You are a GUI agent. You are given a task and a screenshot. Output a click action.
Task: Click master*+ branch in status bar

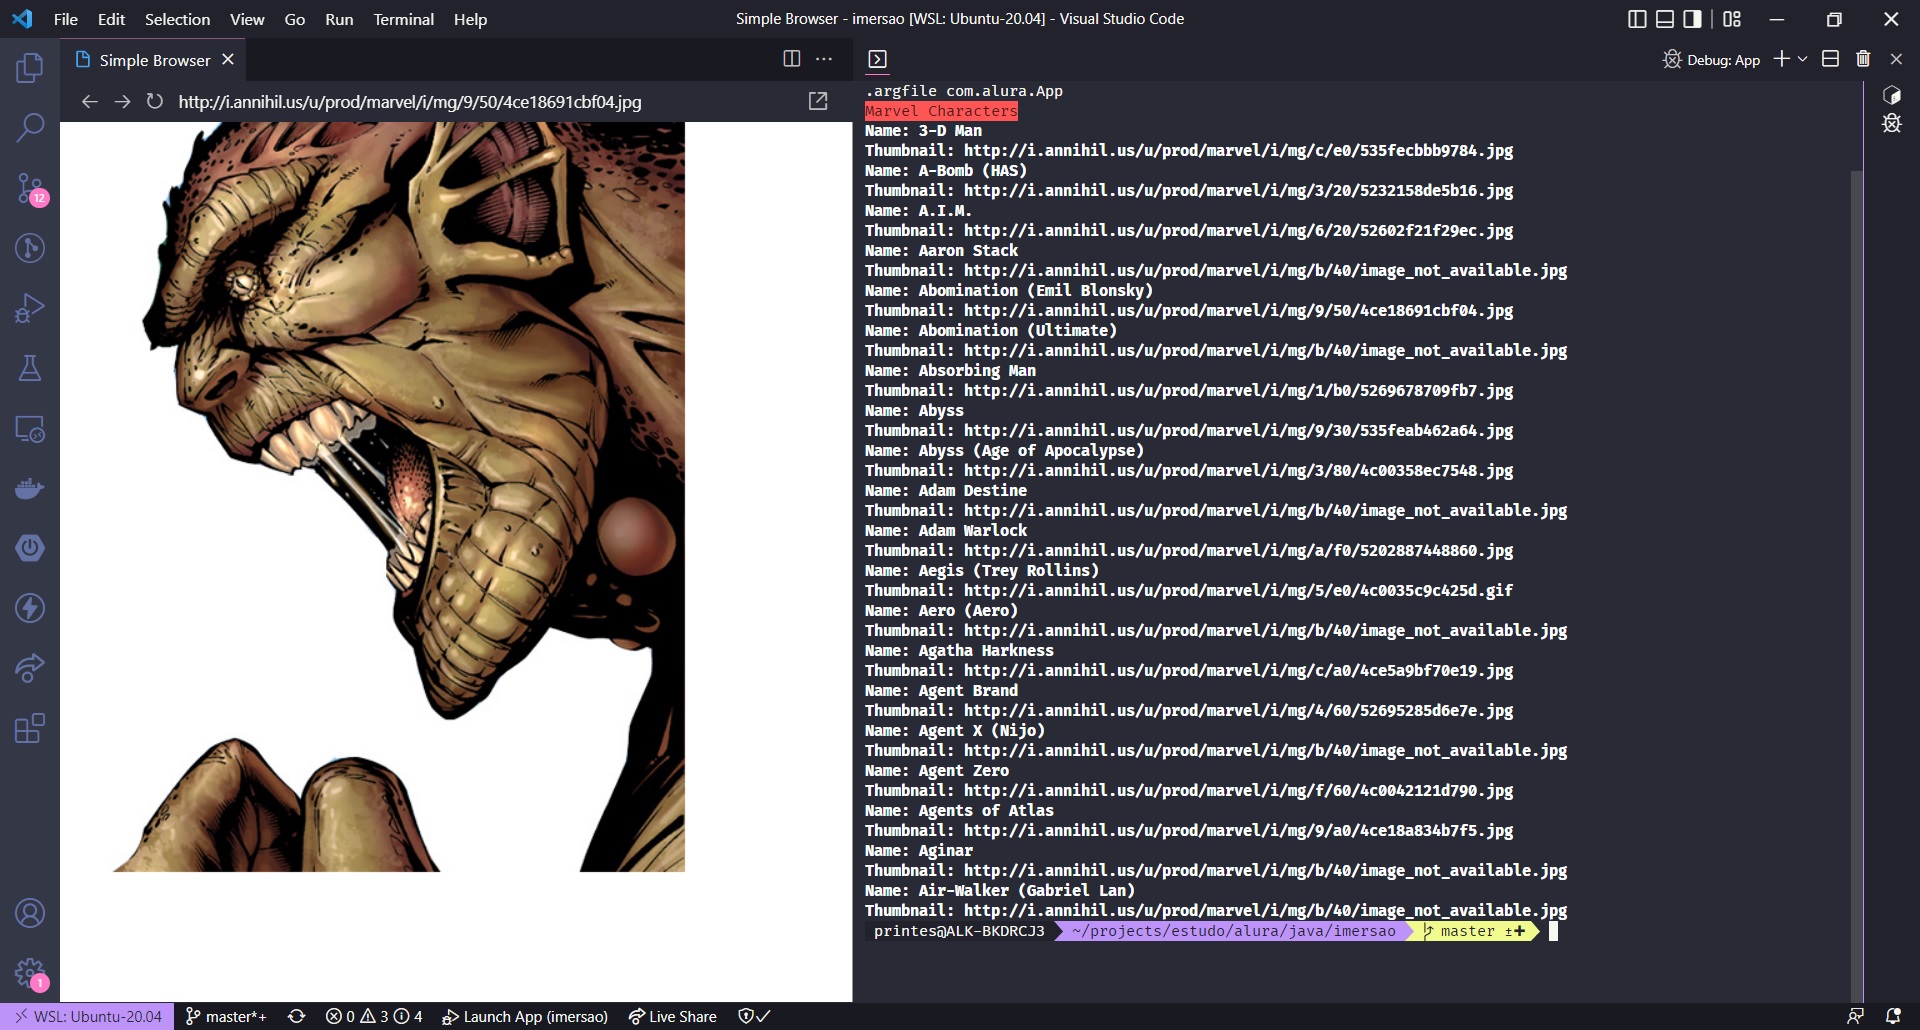[x=226, y=1016]
